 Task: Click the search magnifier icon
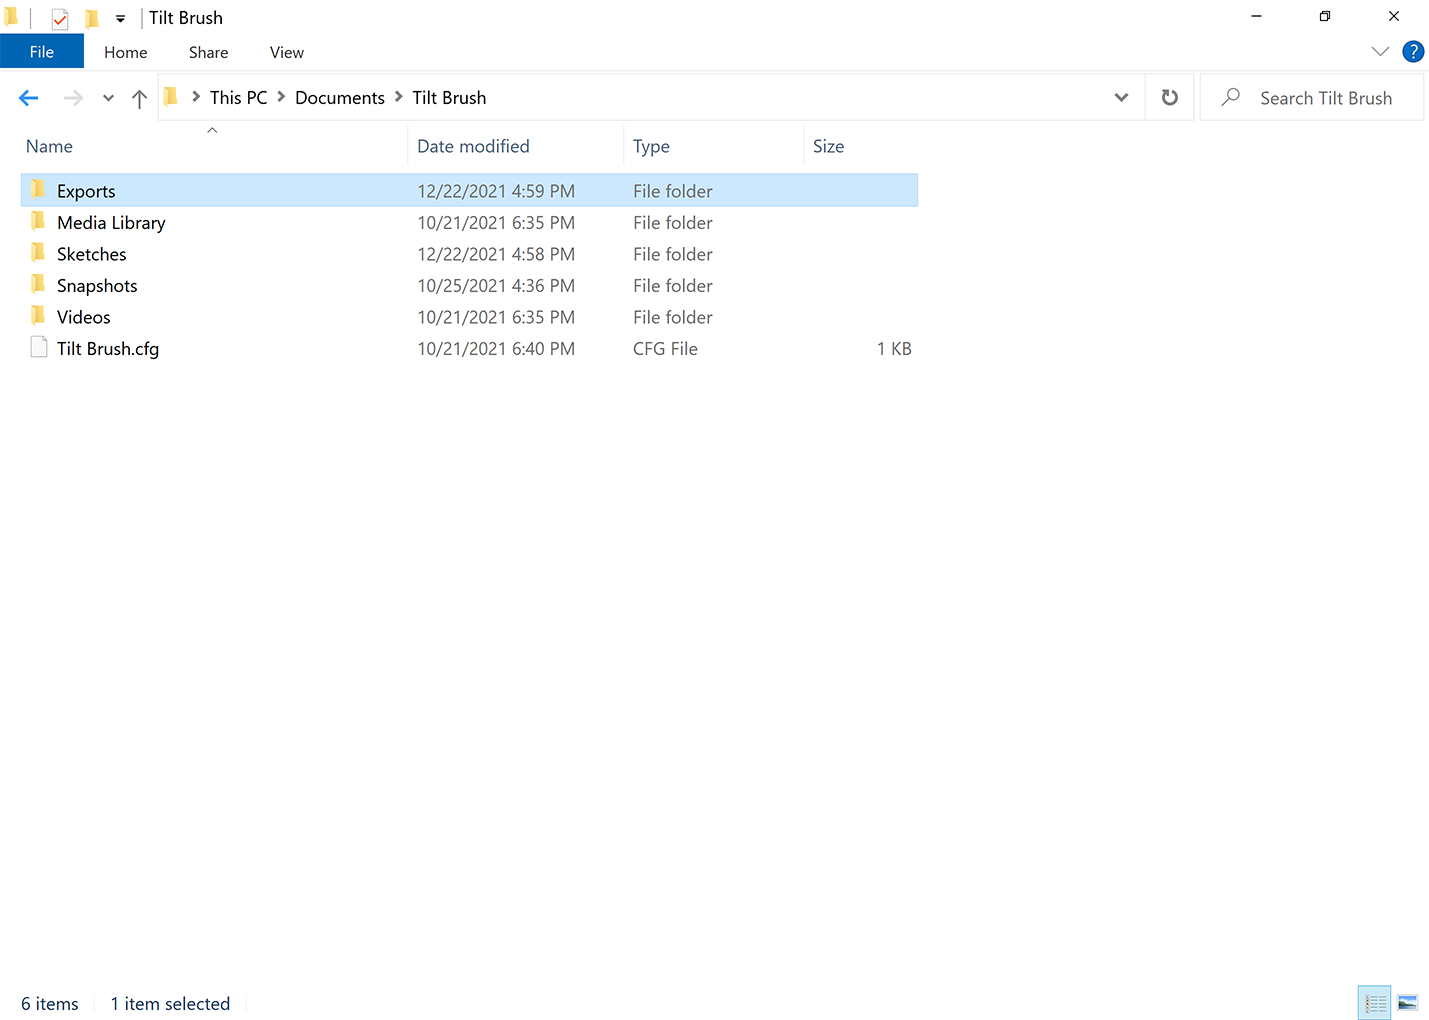(1231, 97)
